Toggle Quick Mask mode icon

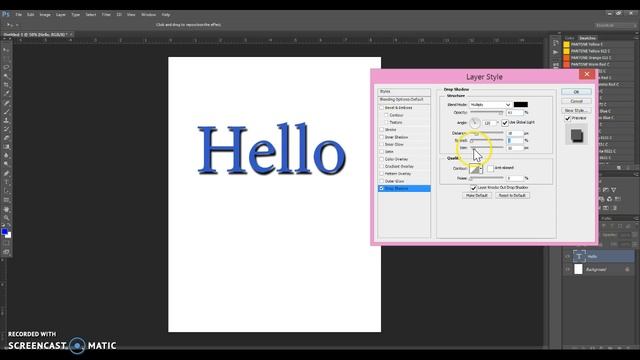(x=6, y=244)
